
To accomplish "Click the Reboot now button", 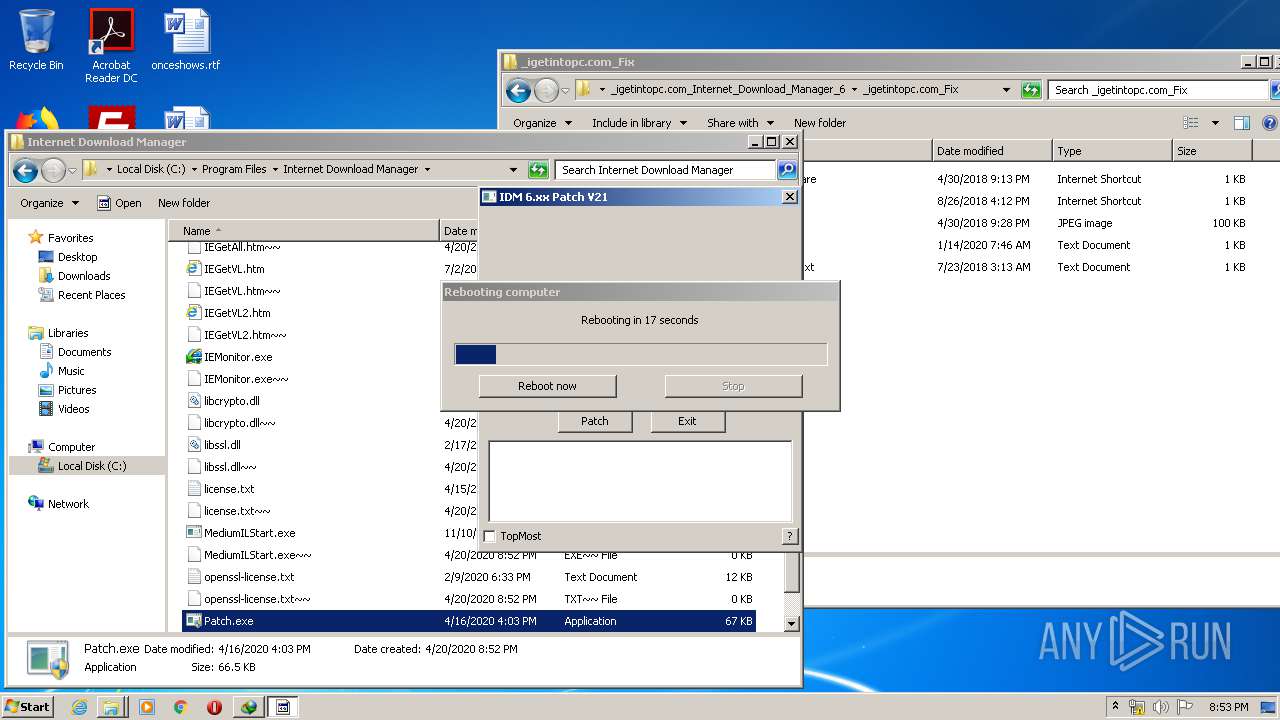I will [547, 386].
